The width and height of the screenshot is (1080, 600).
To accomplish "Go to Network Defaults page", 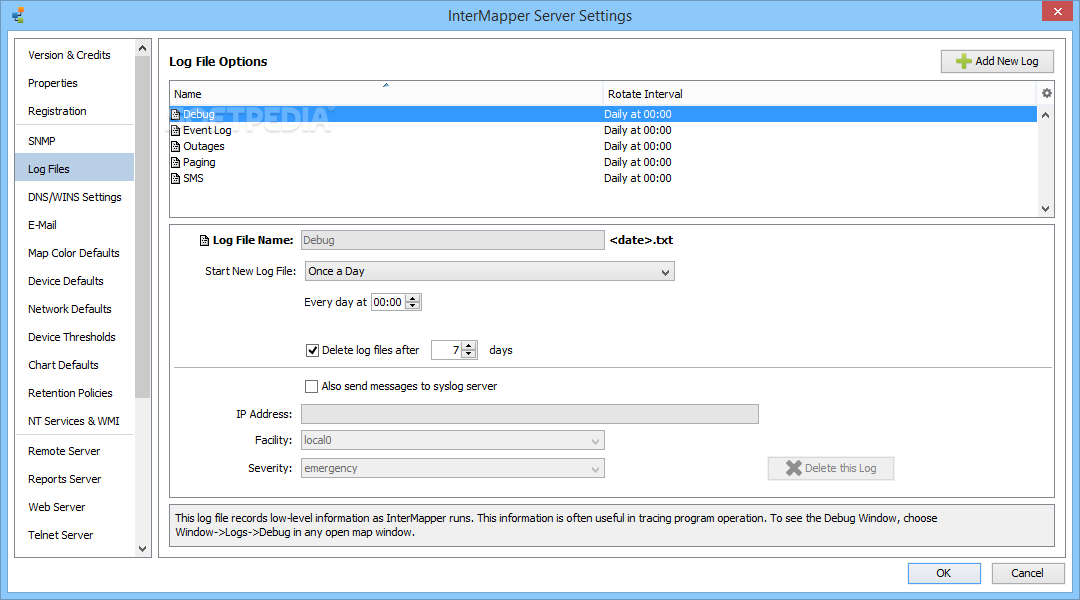I will (x=70, y=309).
